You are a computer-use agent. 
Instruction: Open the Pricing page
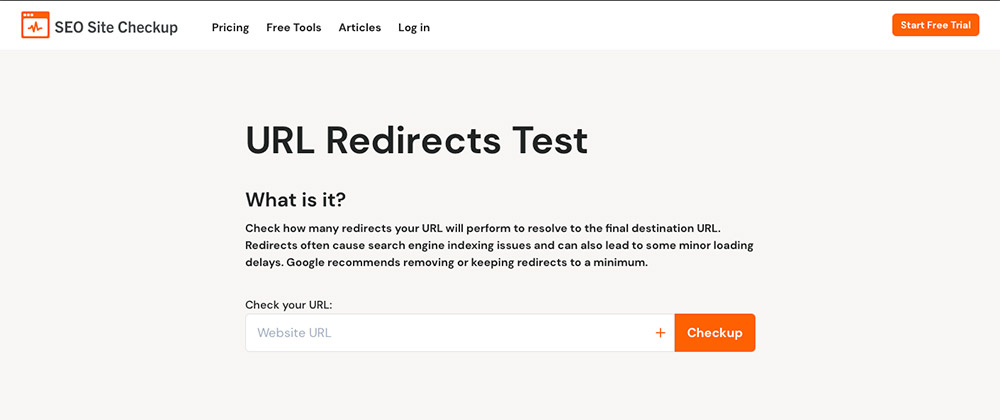coord(230,27)
